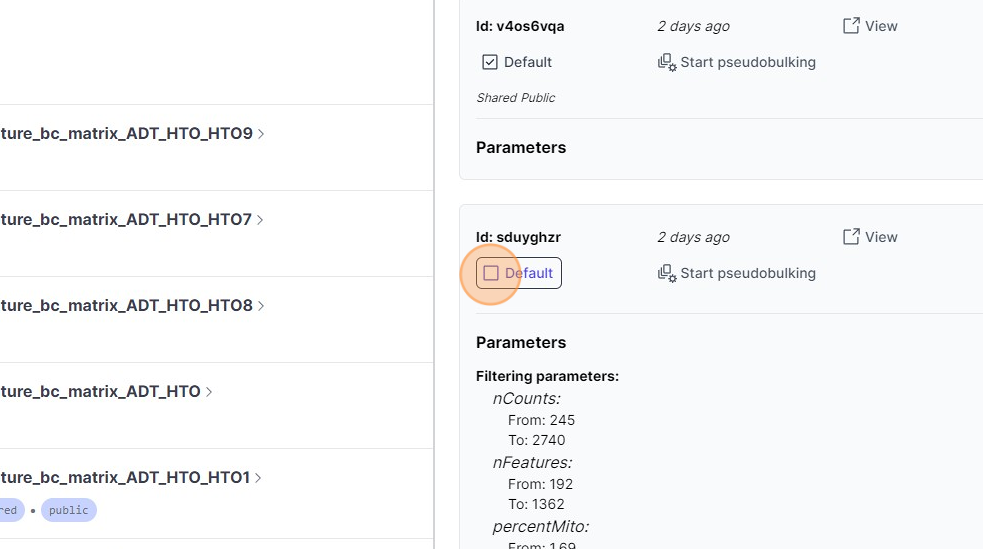
Task: Open the ture_bc_matrix_ADT_HTO dataset row
Action: pyautogui.click(x=100, y=391)
